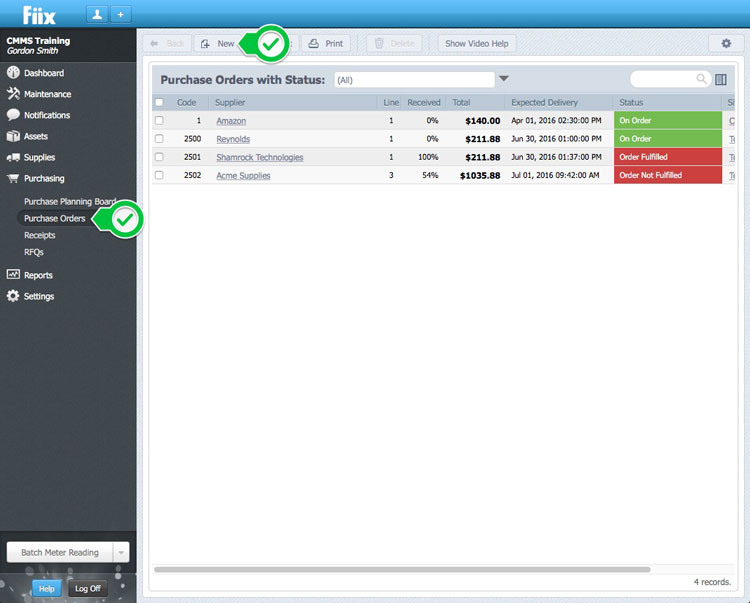The height and width of the screenshot is (603, 750).
Task: Click the $1035.88 total cell
Action: 480,175
